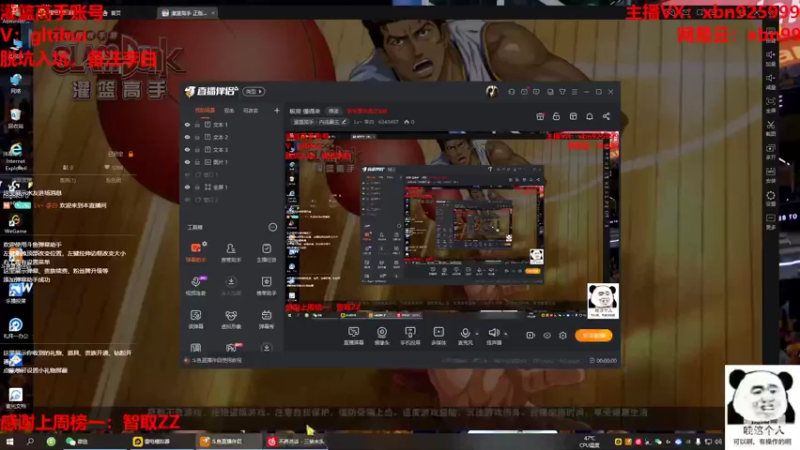
Task: Click the 全屏 fullscreen icon in right sidebar
Action: [770, 105]
